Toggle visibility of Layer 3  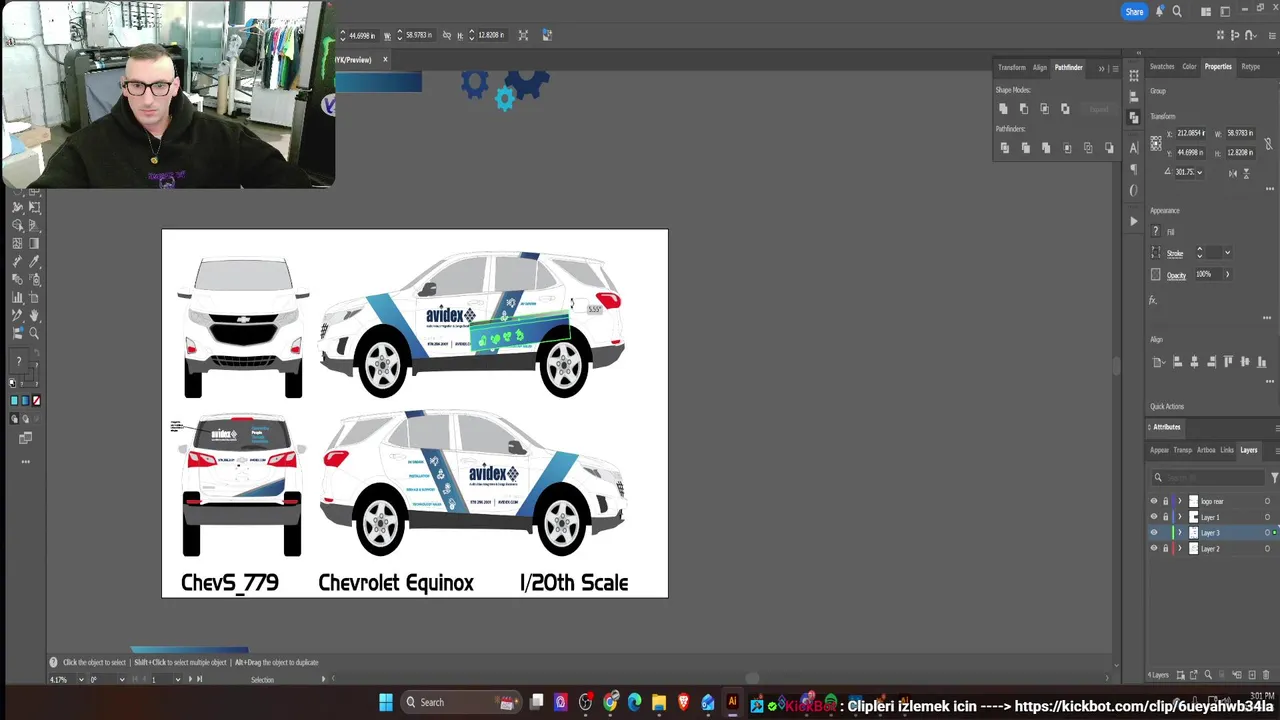coord(1154,533)
